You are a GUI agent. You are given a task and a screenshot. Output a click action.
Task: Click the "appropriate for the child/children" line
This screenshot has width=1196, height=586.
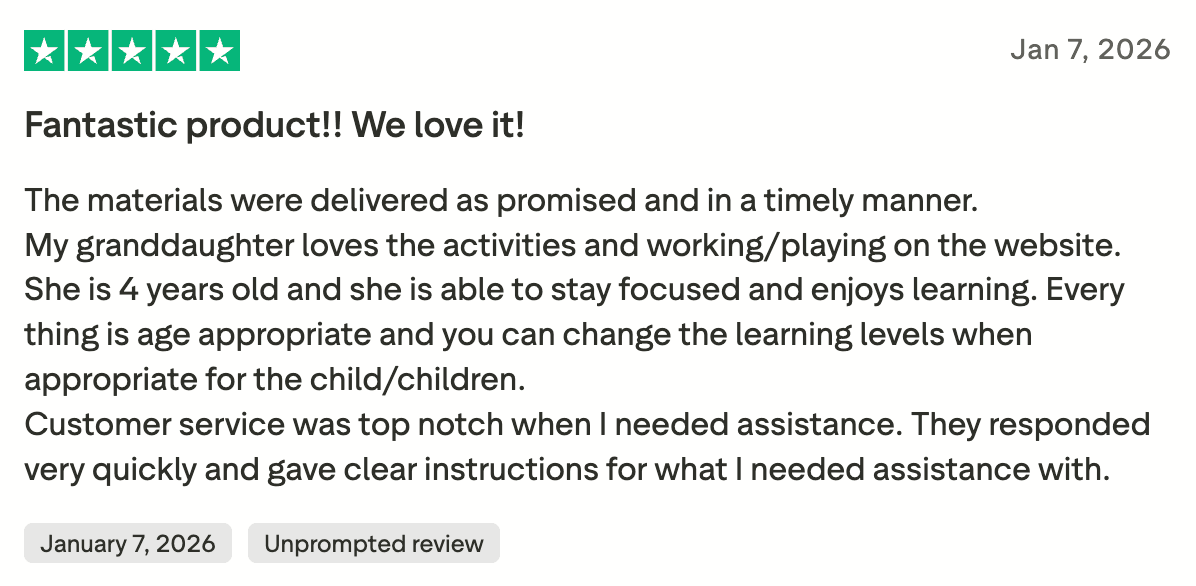tap(274, 380)
